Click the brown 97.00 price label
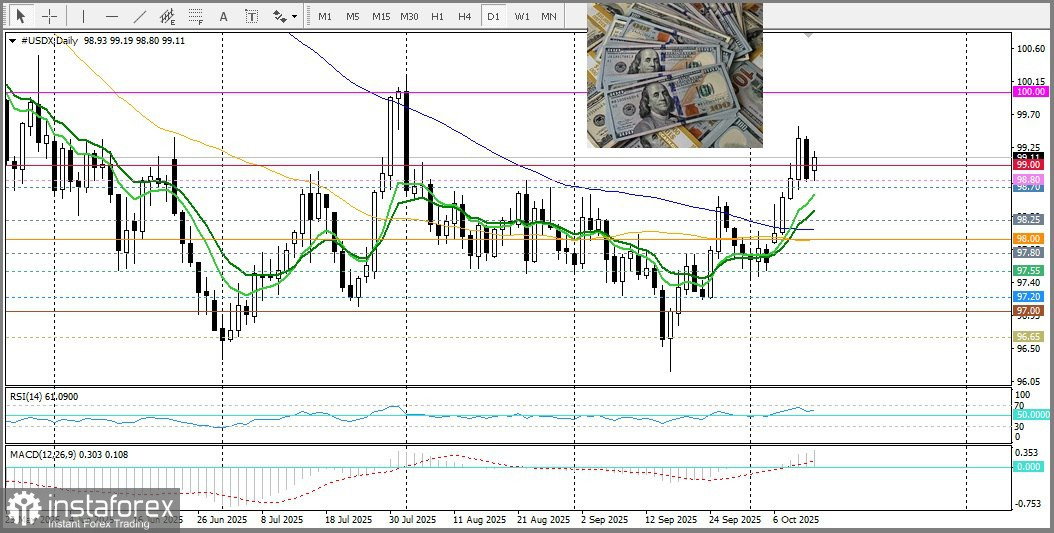1054x533 pixels. pyautogui.click(x=1029, y=311)
